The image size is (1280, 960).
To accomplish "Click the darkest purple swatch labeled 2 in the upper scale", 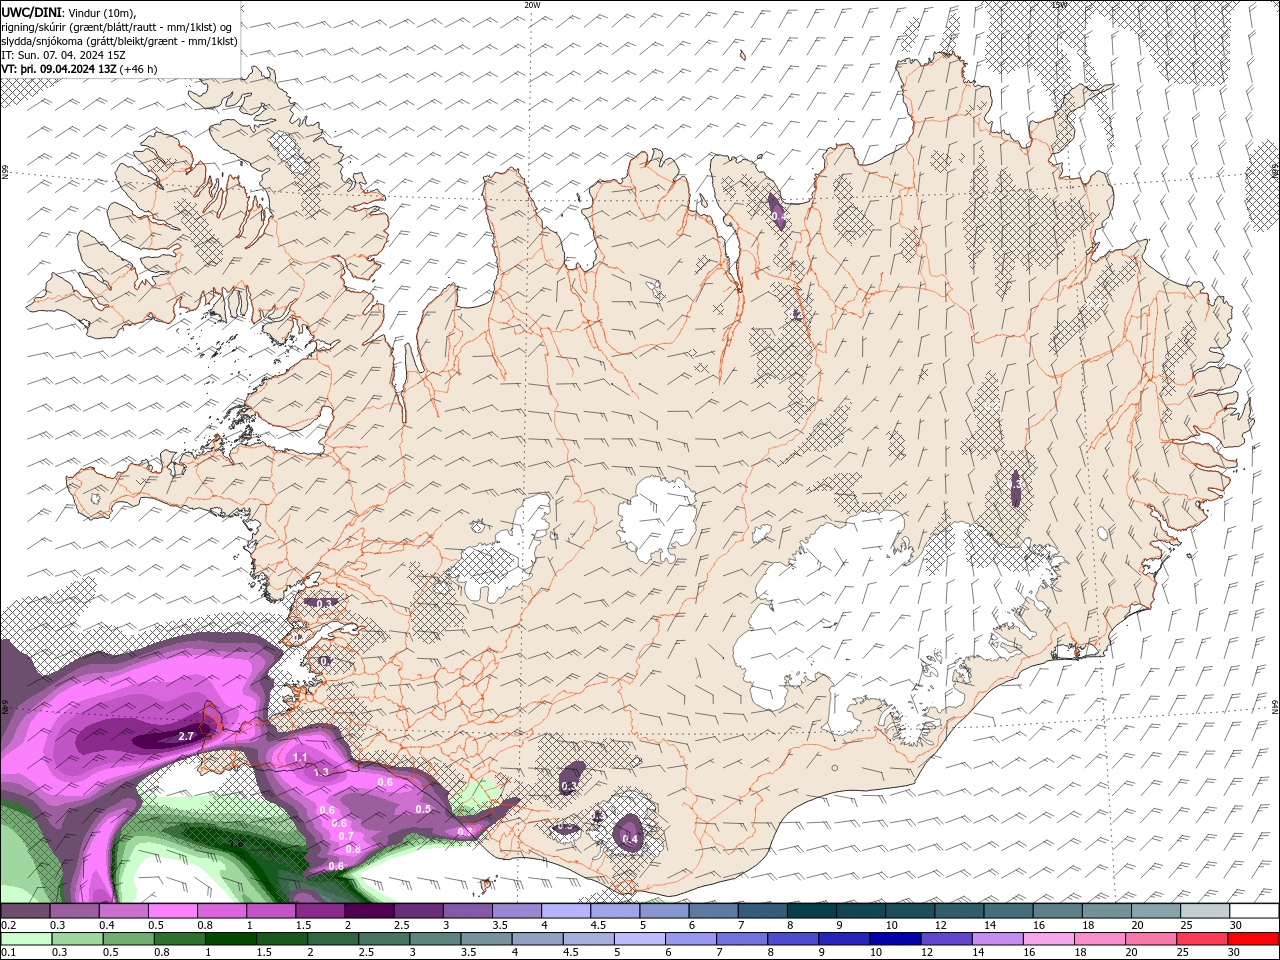I will pyautogui.click(x=369, y=911).
